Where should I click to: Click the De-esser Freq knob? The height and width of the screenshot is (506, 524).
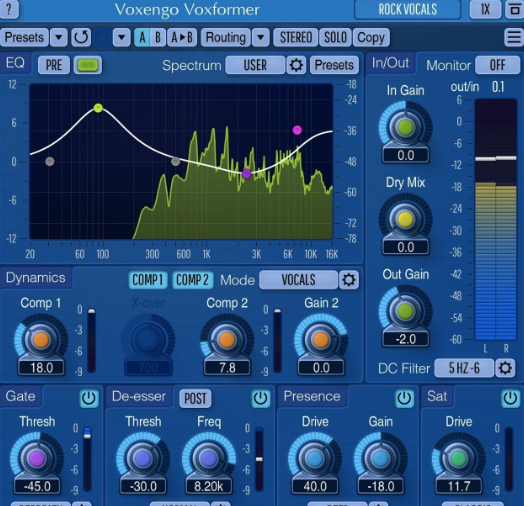click(209, 459)
